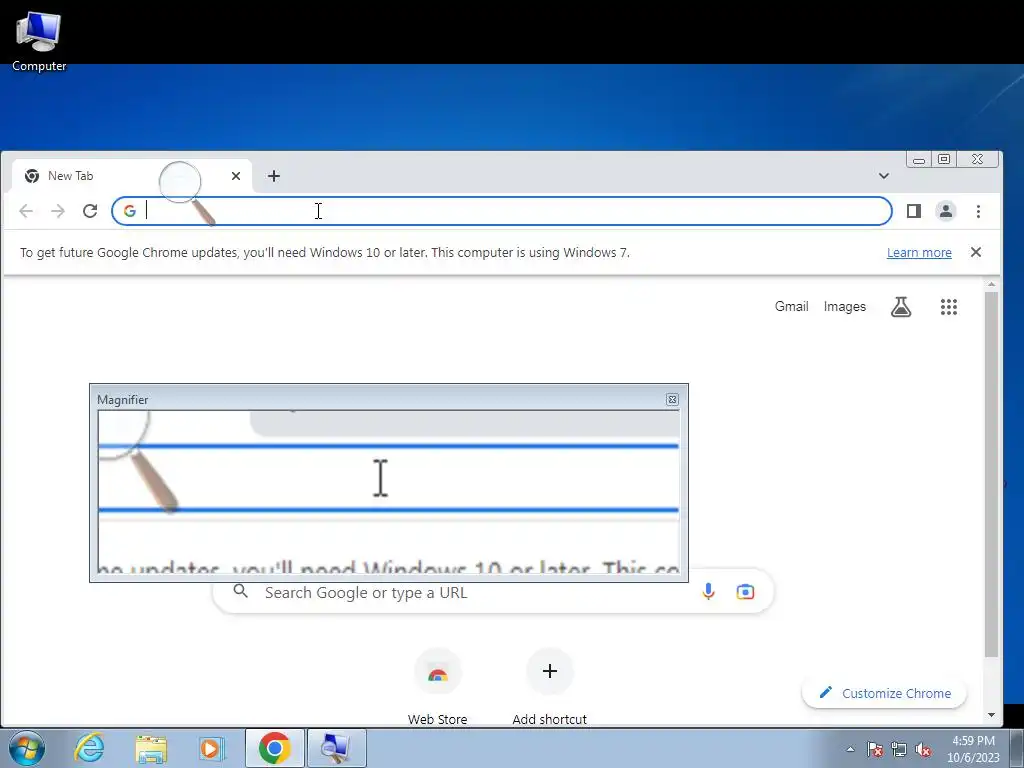Toggle the side panel button
The width and height of the screenshot is (1024, 768).
click(x=914, y=211)
